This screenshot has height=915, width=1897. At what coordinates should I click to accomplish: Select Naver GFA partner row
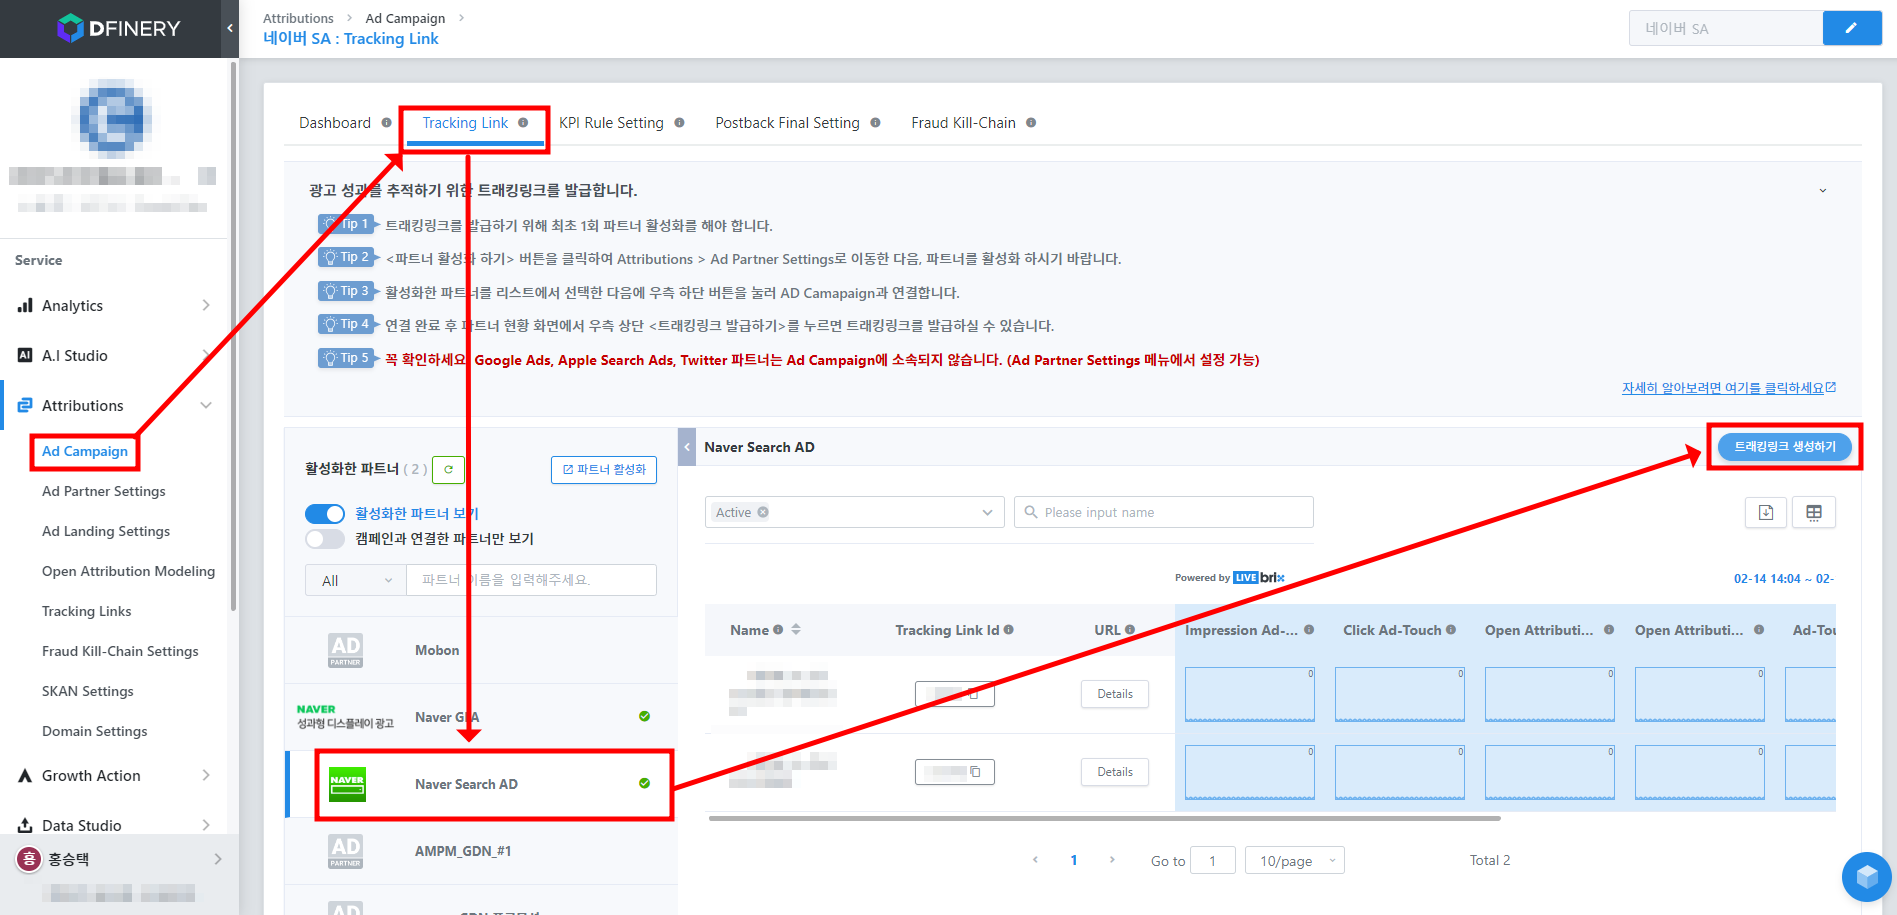(481, 717)
